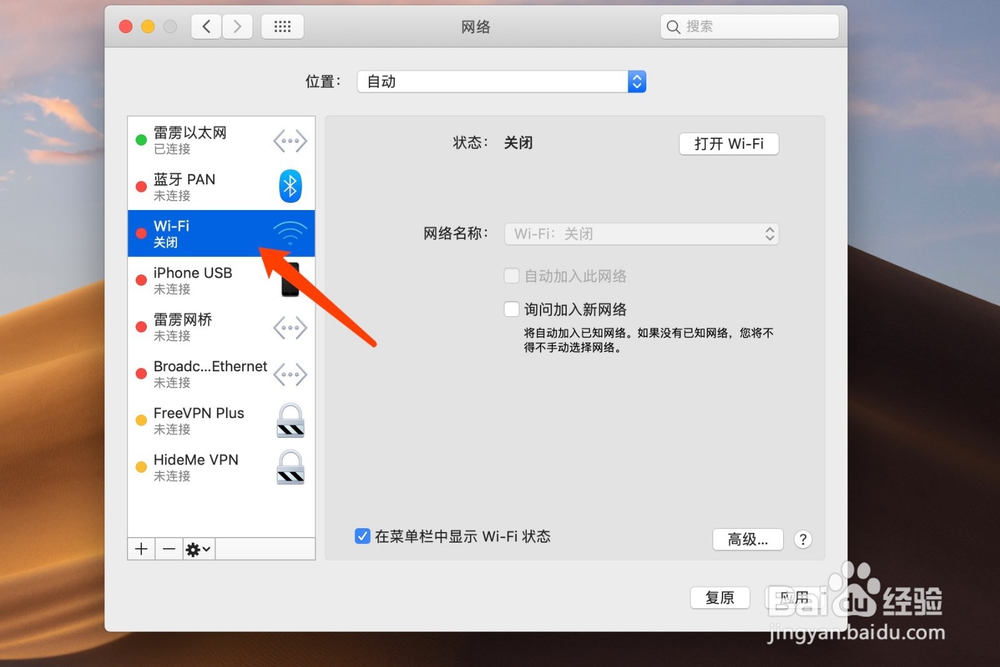Screen dimensions: 1000x667
Task: Click the Bluetooth PAN icon
Action: point(289,186)
